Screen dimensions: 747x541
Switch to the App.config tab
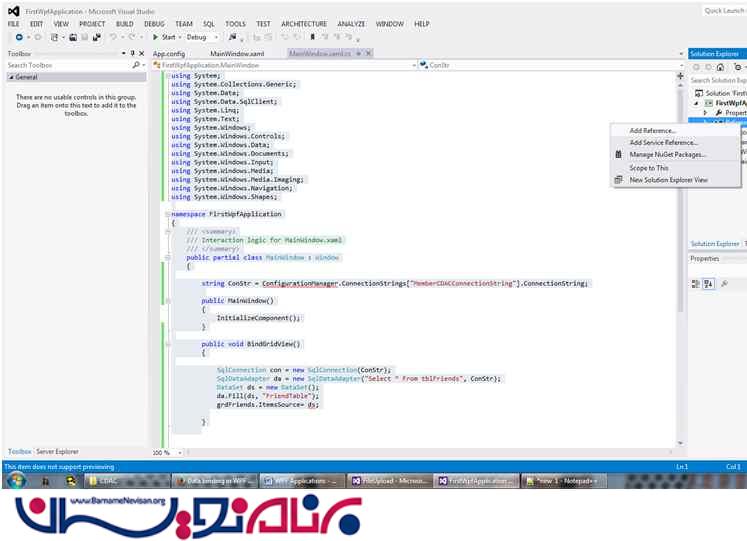pyautogui.click(x=169, y=53)
